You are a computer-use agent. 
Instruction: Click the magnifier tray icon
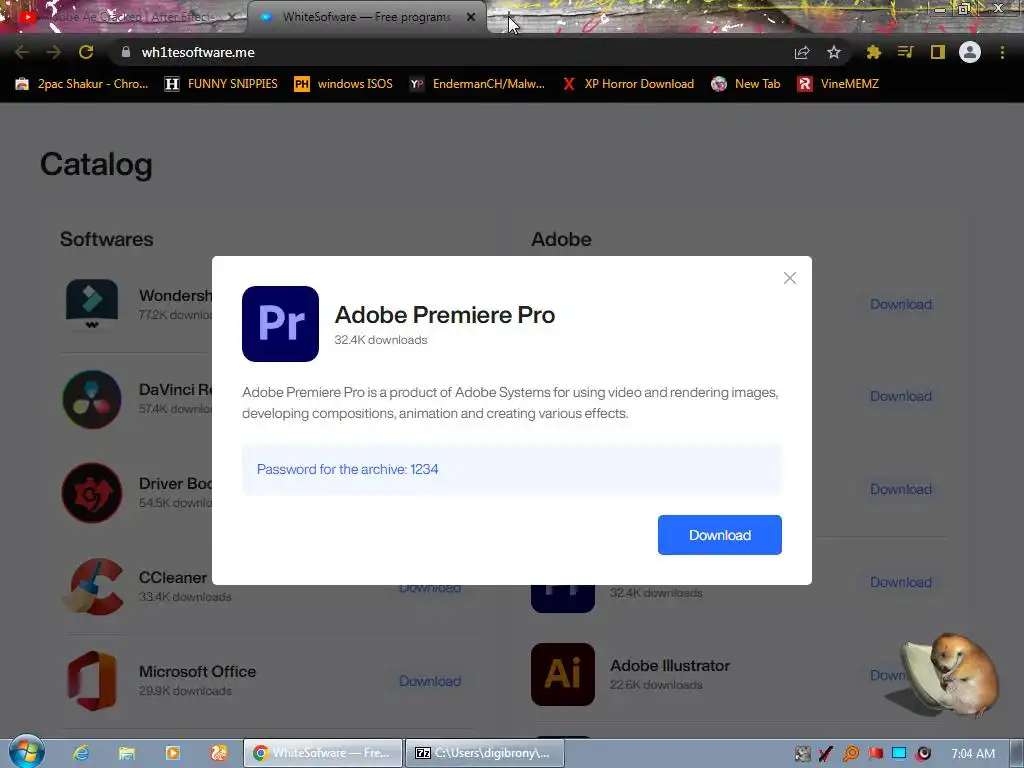(851, 754)
